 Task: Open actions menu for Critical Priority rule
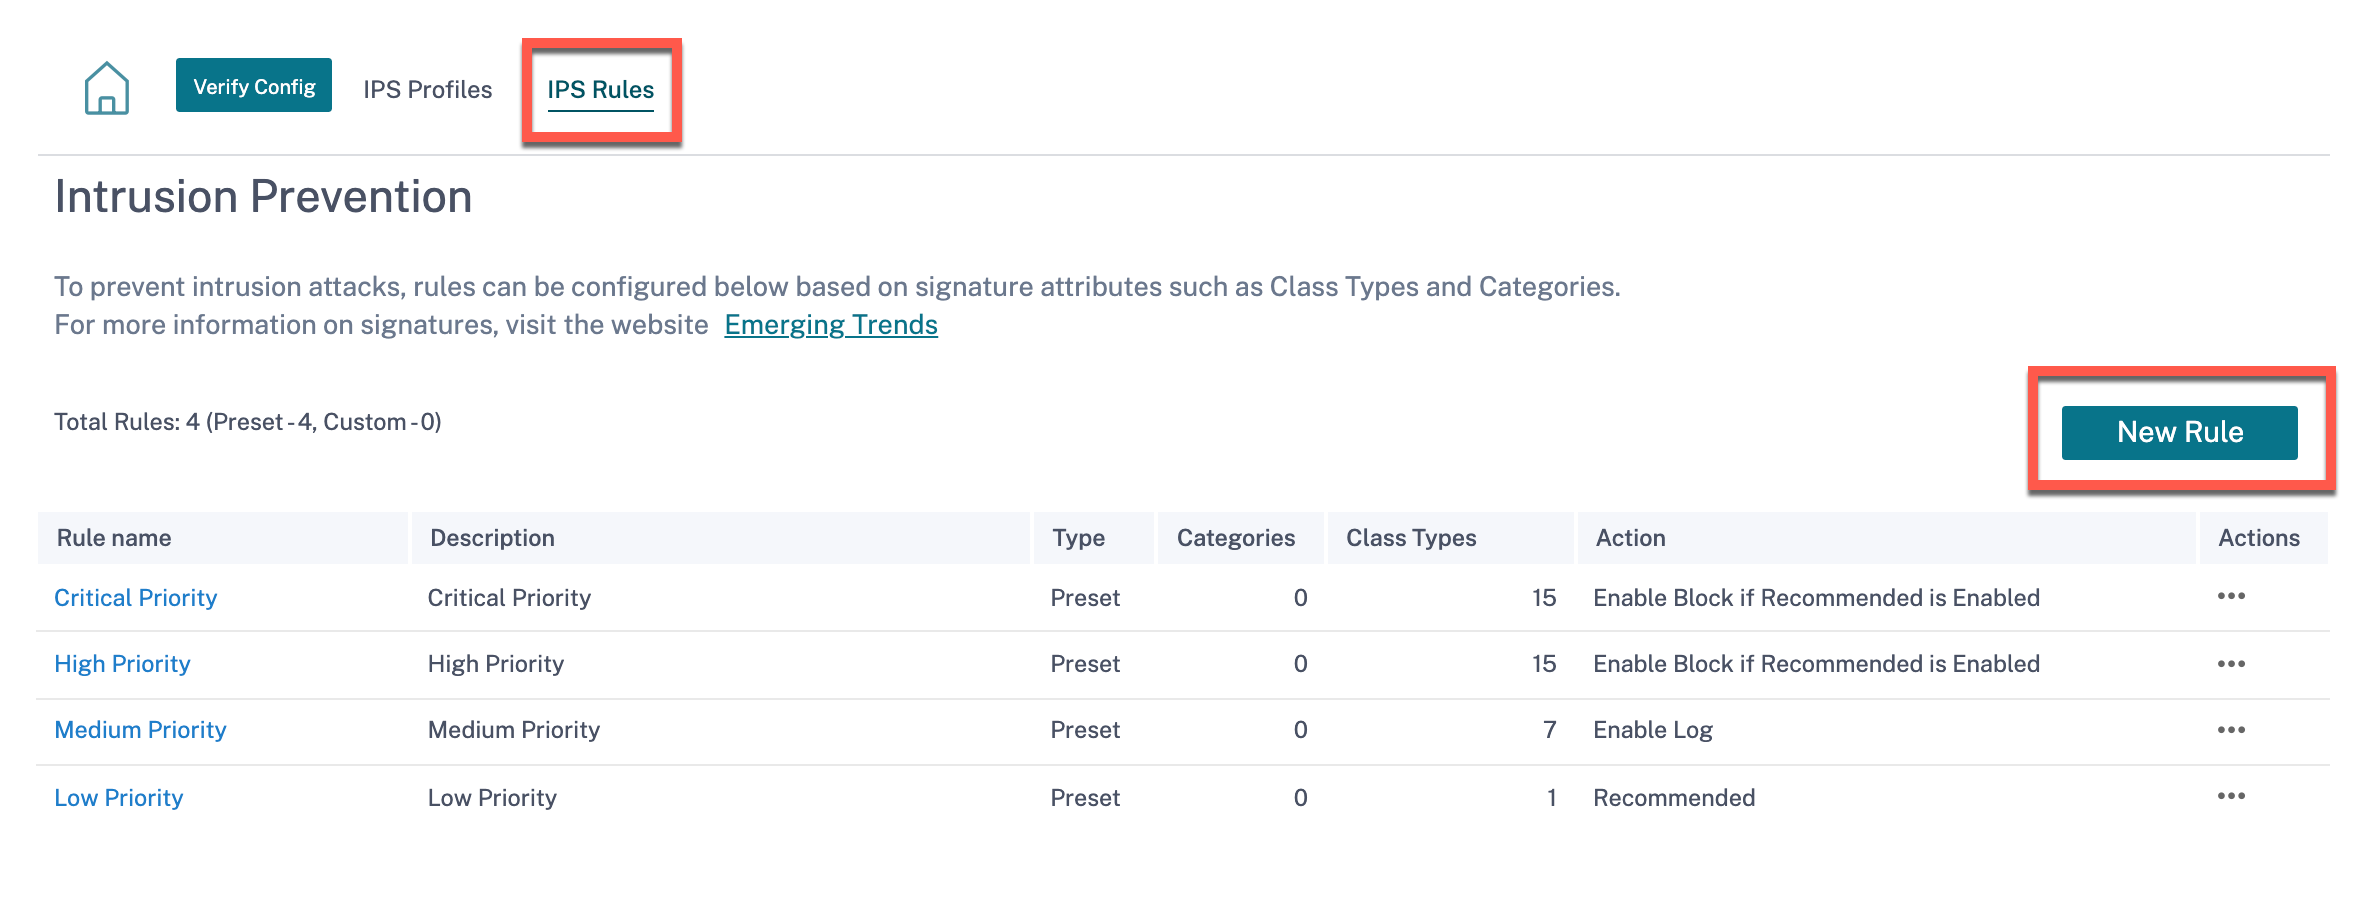point(2231,596)
